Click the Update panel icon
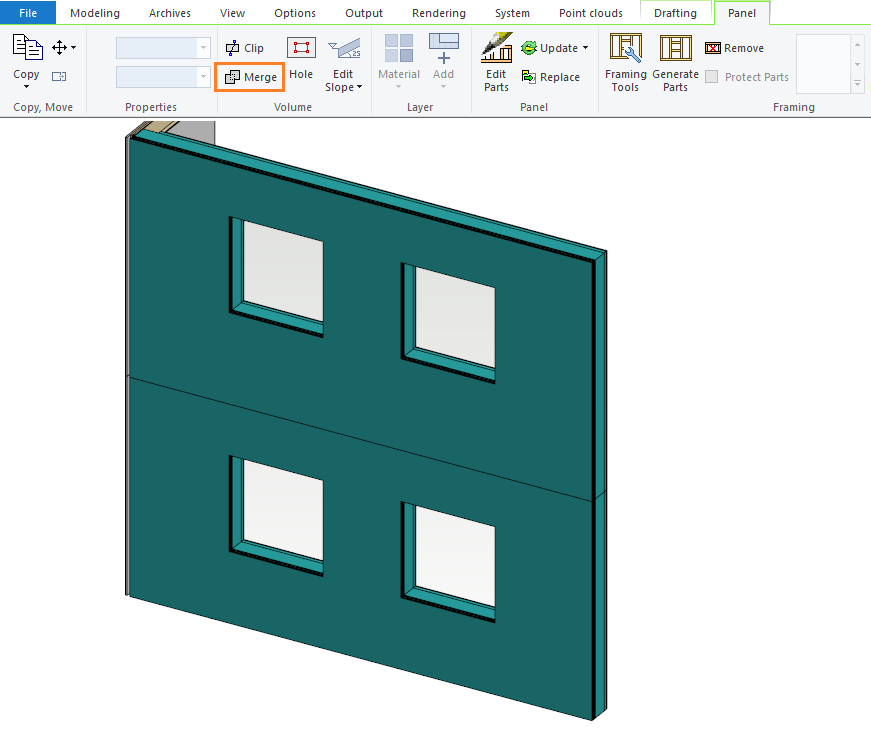 click(x=529, y=48)
